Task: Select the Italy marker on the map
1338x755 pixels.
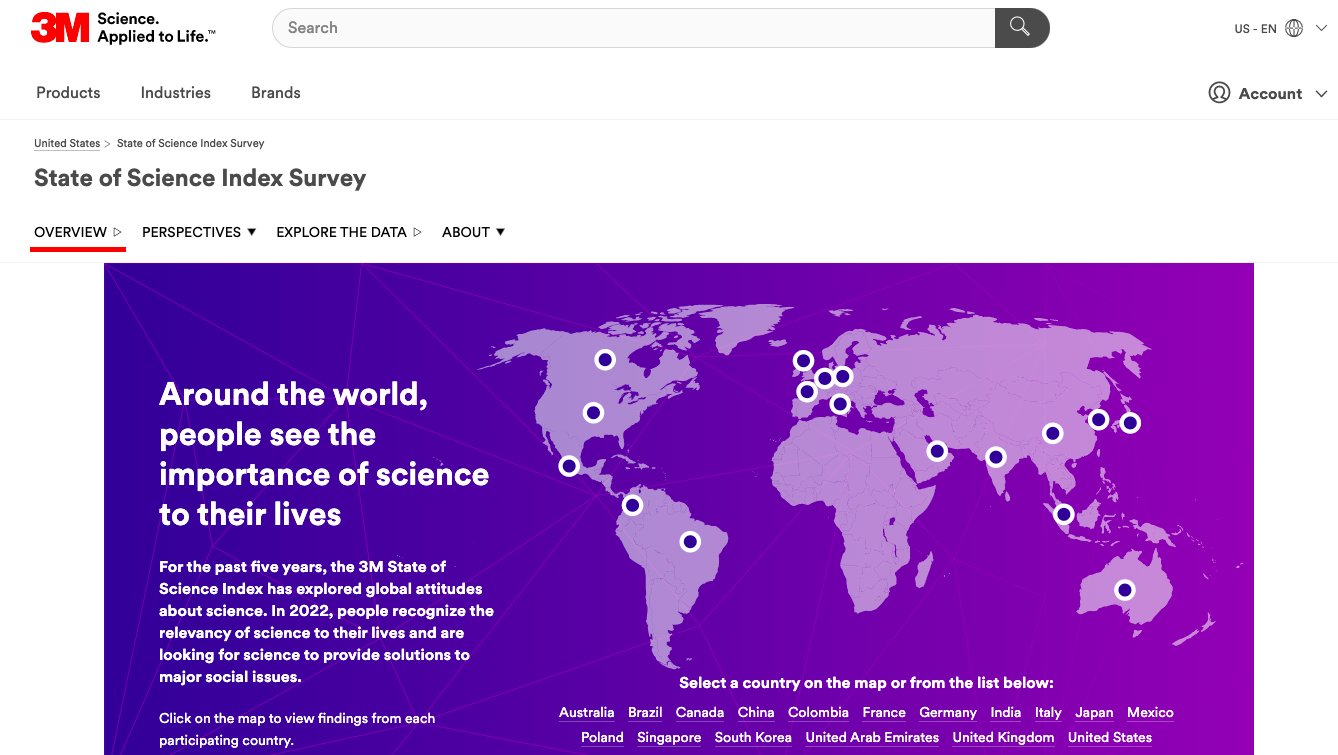Action: point(840,404)
